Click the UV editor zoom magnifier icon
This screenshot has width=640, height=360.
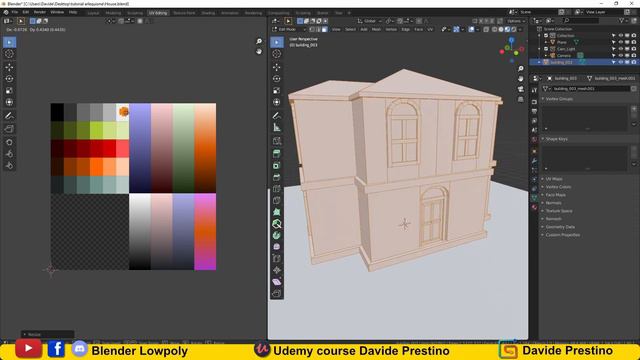coord(259,41)
